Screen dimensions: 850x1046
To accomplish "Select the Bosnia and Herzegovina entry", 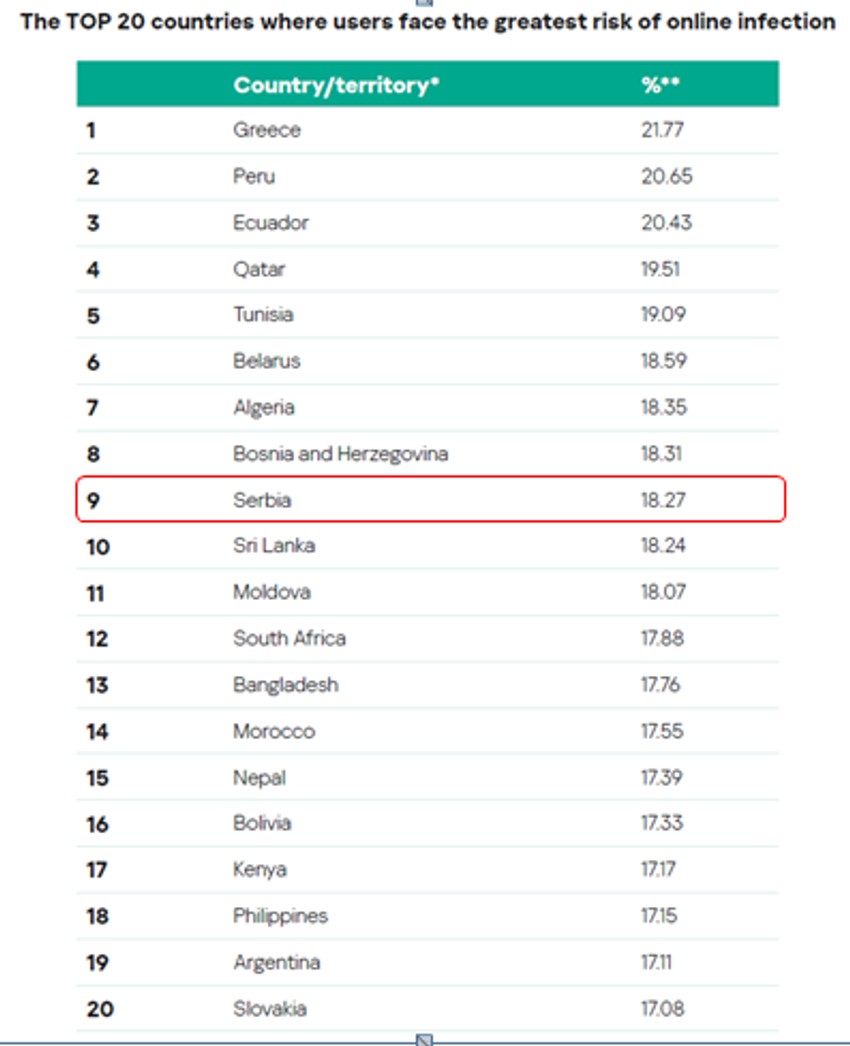I will [x=340, y=454].
